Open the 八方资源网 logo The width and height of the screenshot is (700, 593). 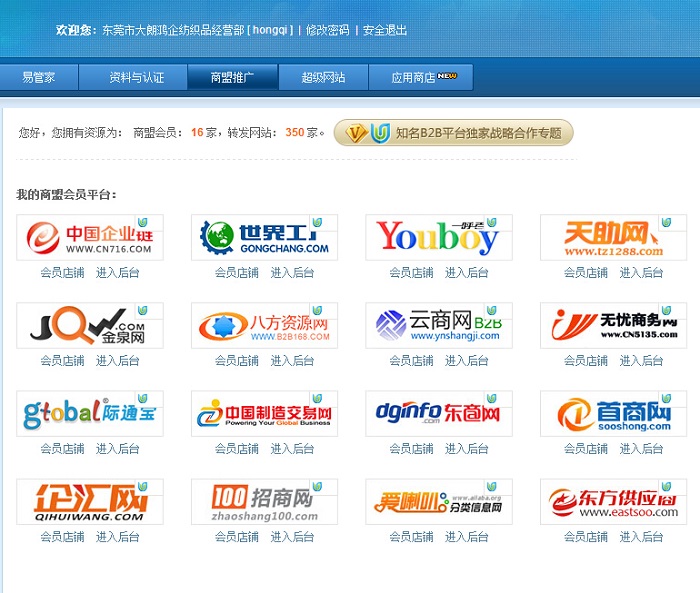pyautogui.click(x=264, y=326)
